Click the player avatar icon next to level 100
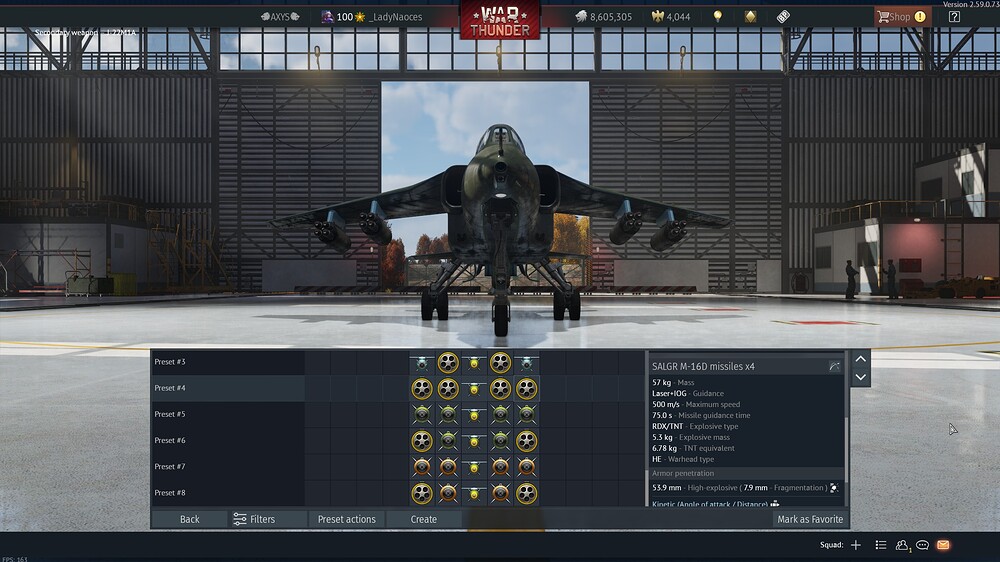Viewport: 1000px width, 562px height. pyautogui.click(x=327, y=17)
